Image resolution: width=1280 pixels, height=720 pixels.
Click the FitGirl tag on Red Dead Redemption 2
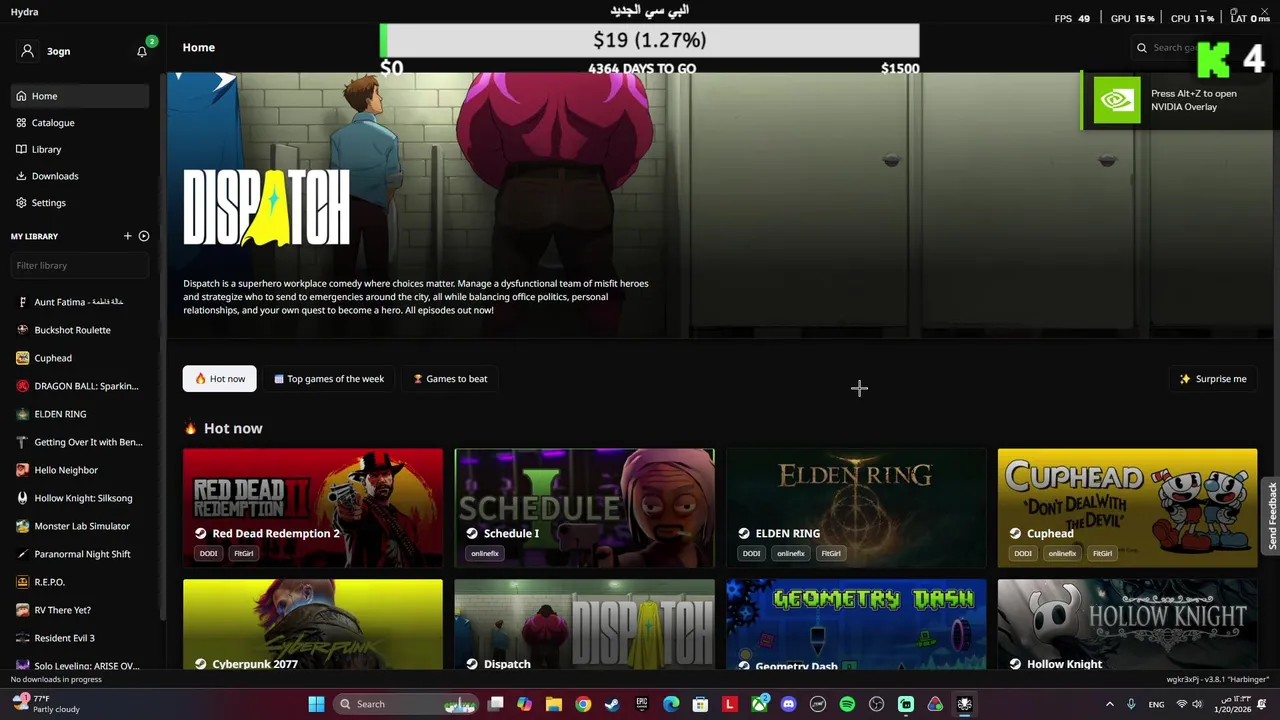pos(244,553)
